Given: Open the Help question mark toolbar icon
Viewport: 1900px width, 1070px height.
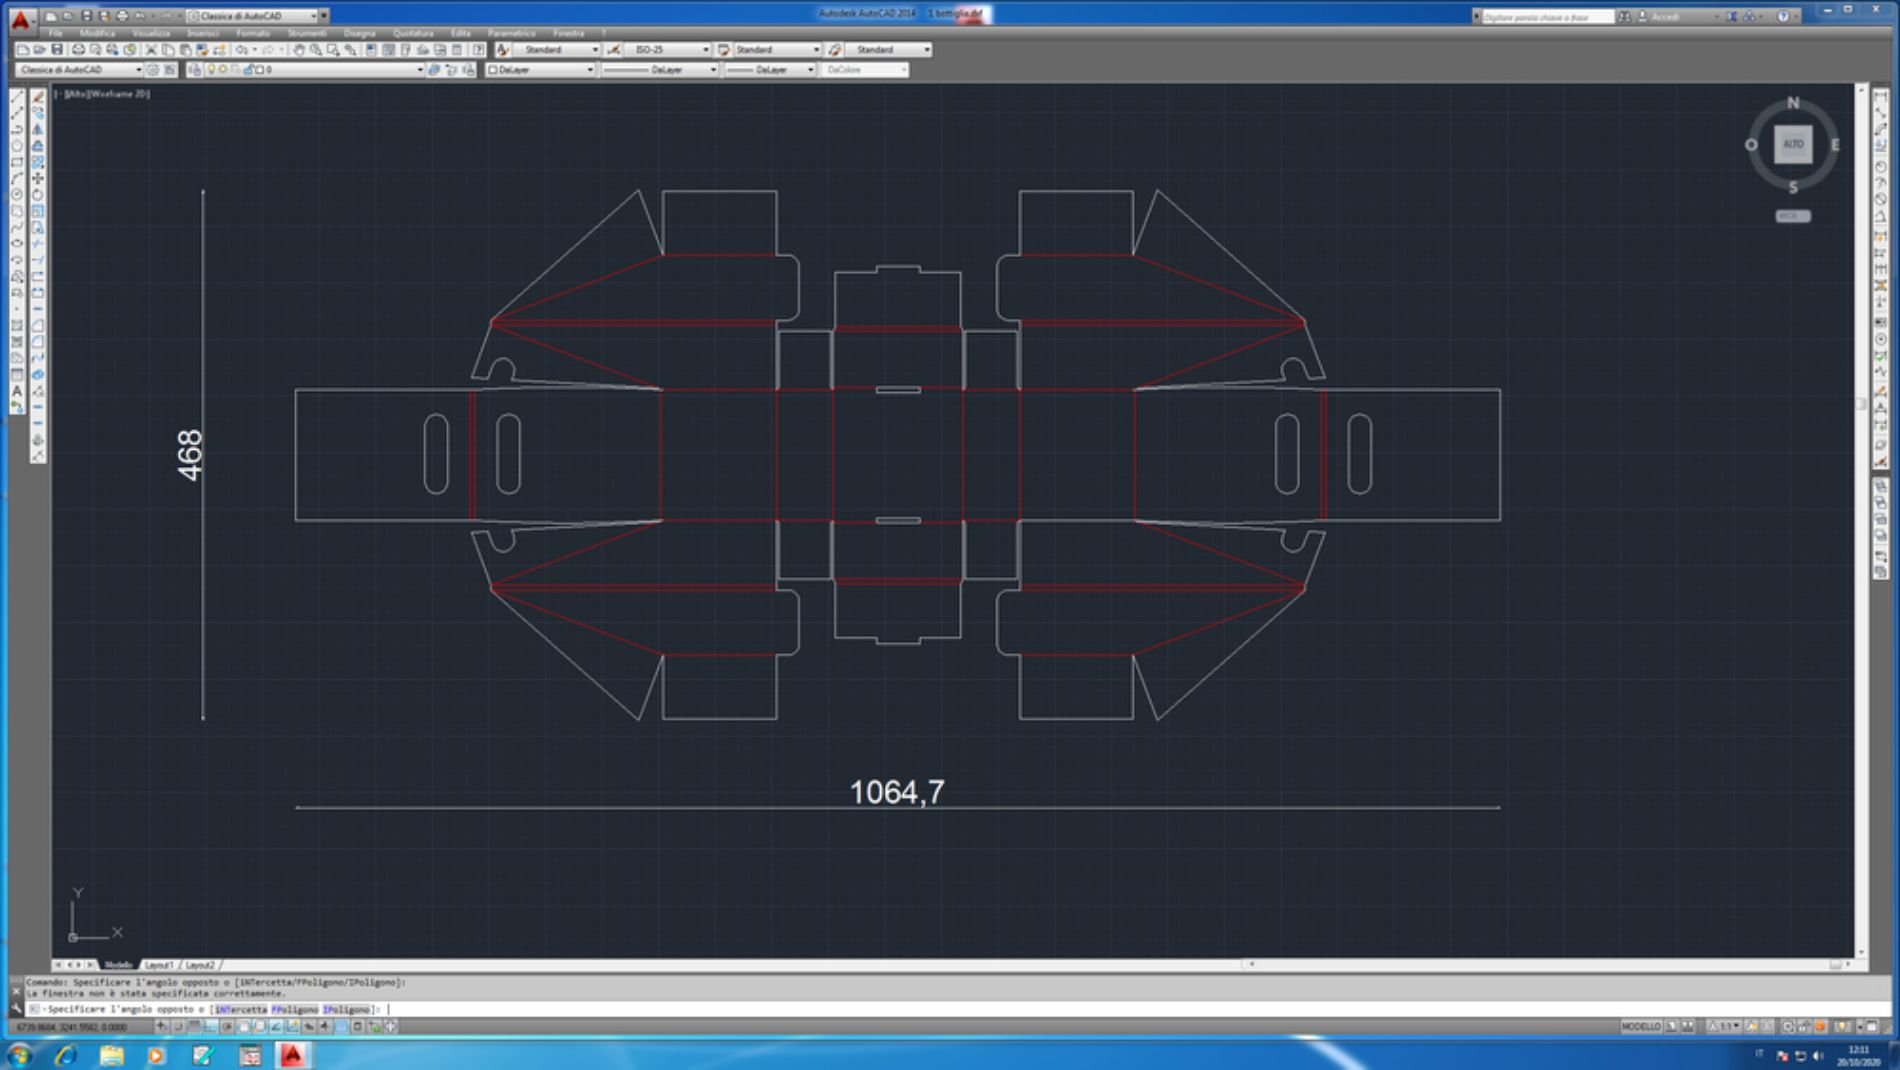Looking at the screenshot, I should point(479,49).
